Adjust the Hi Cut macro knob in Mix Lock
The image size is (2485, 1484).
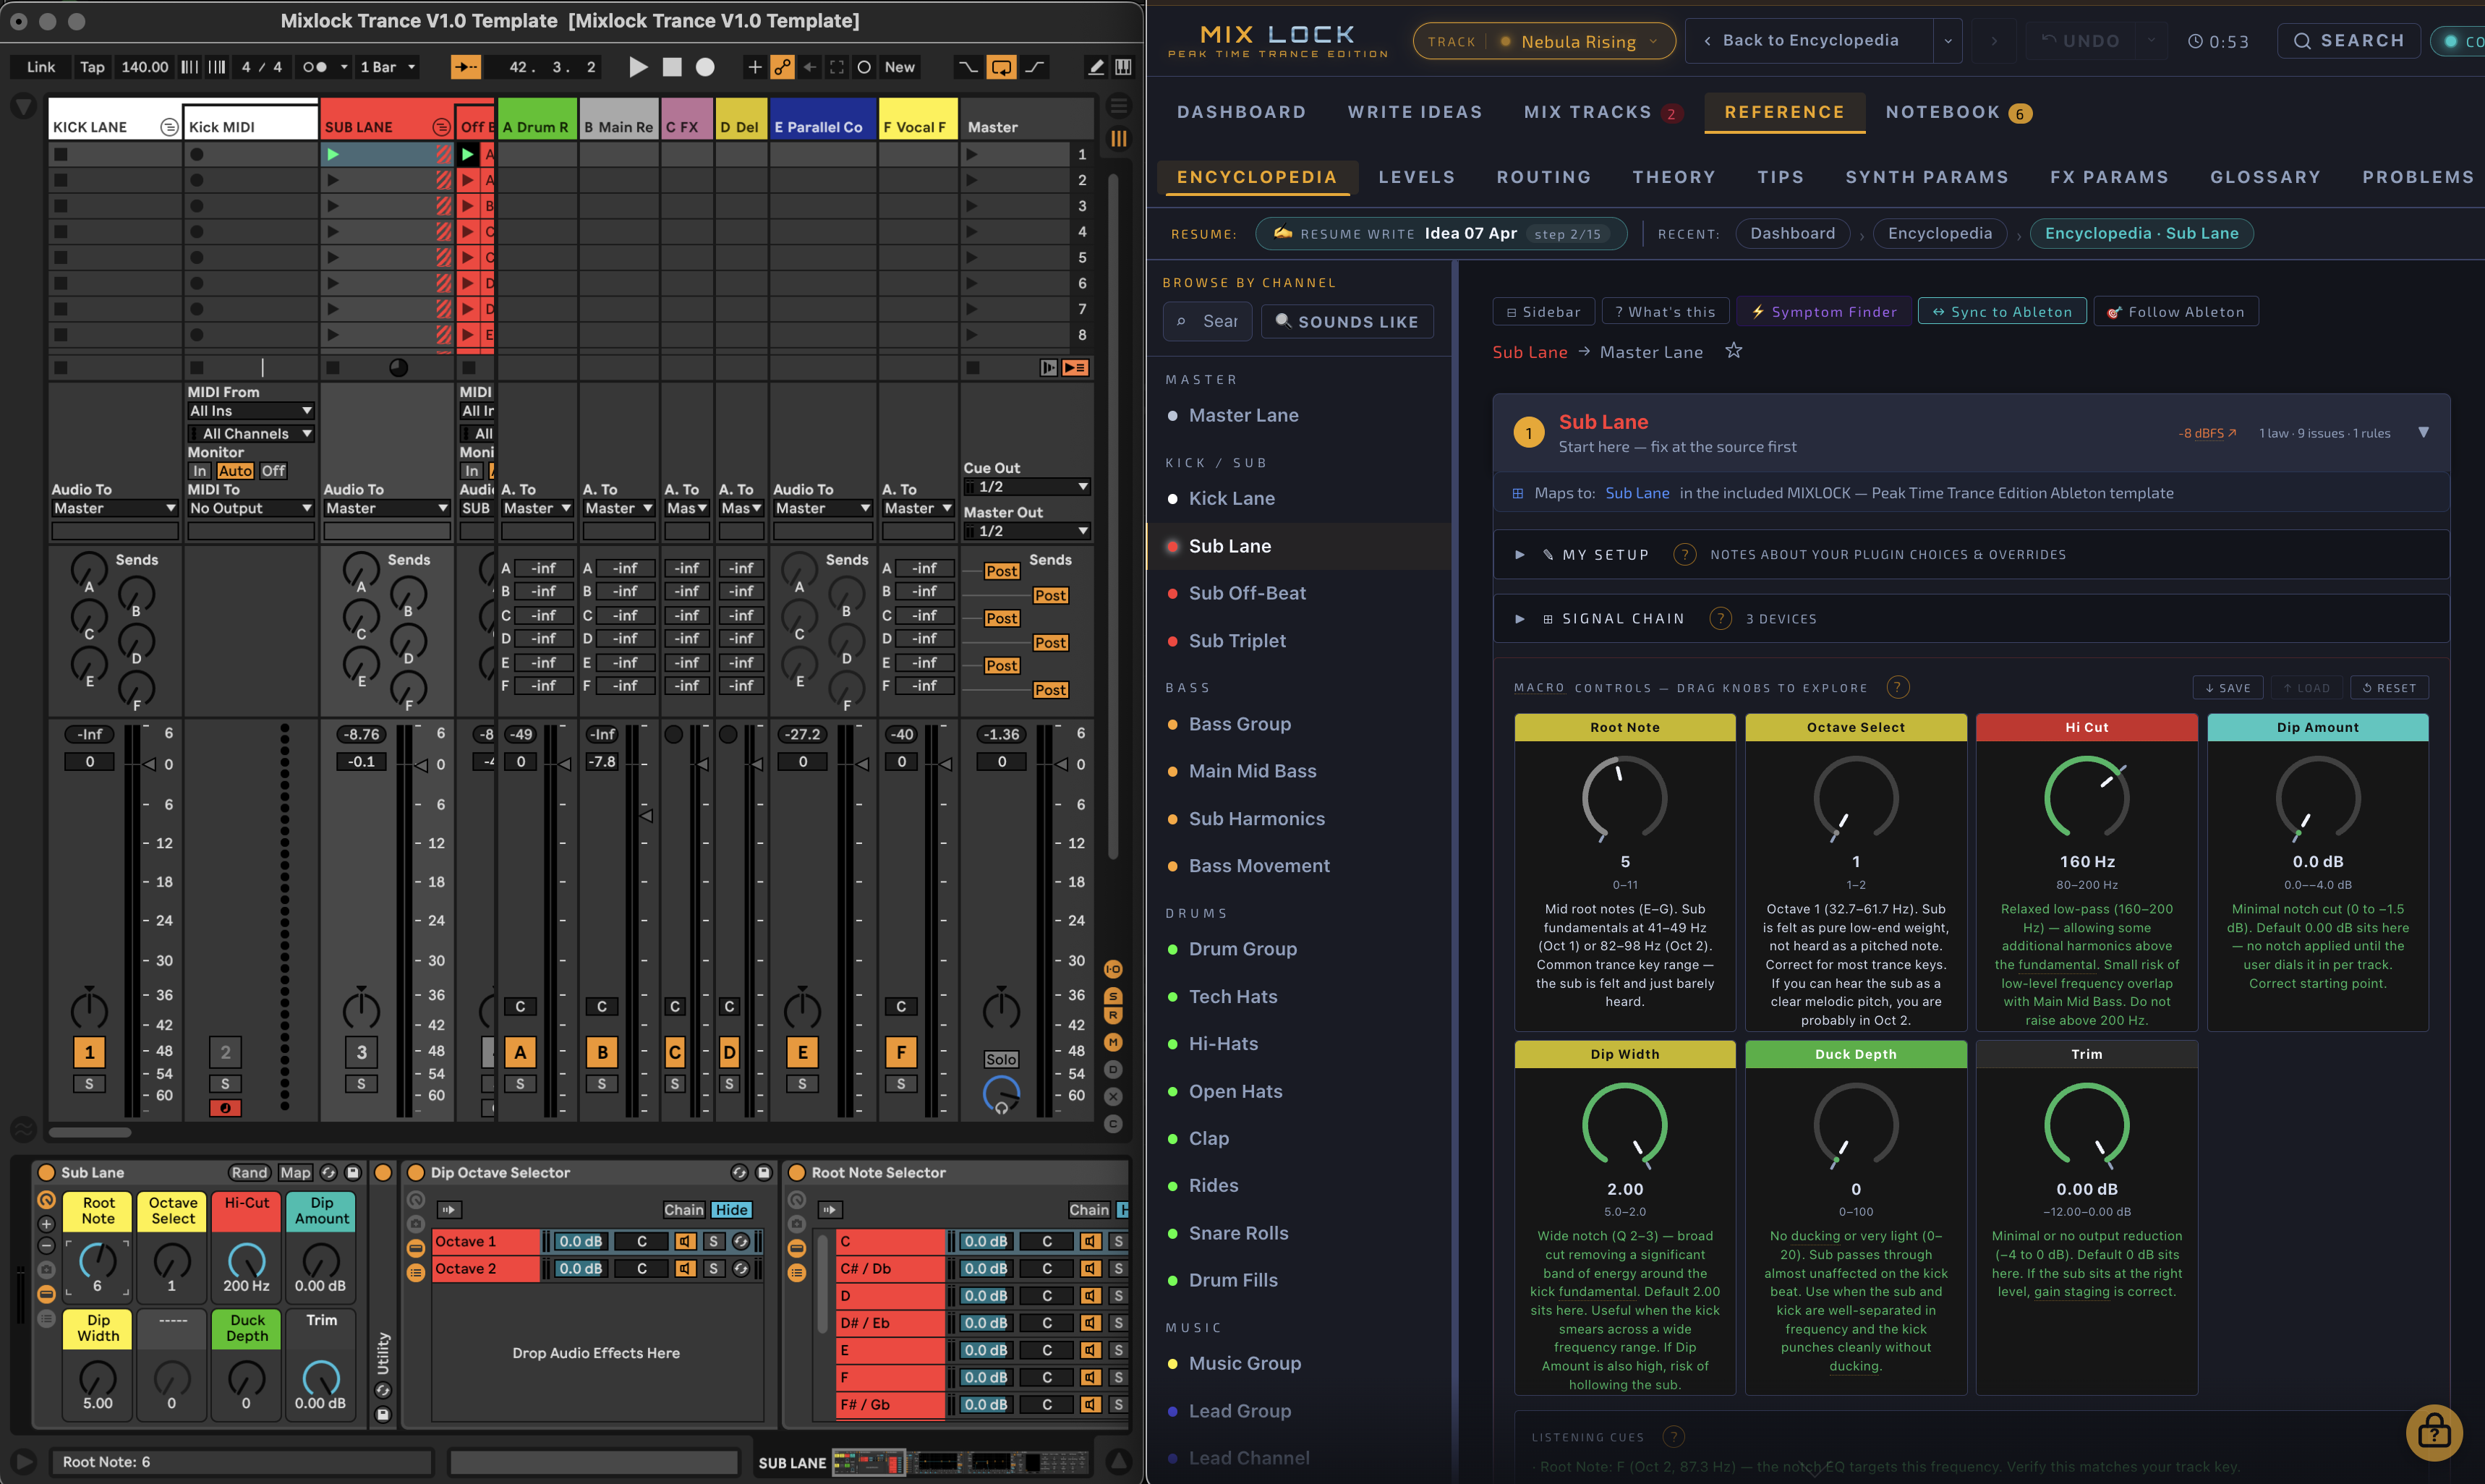(2086, 798)
